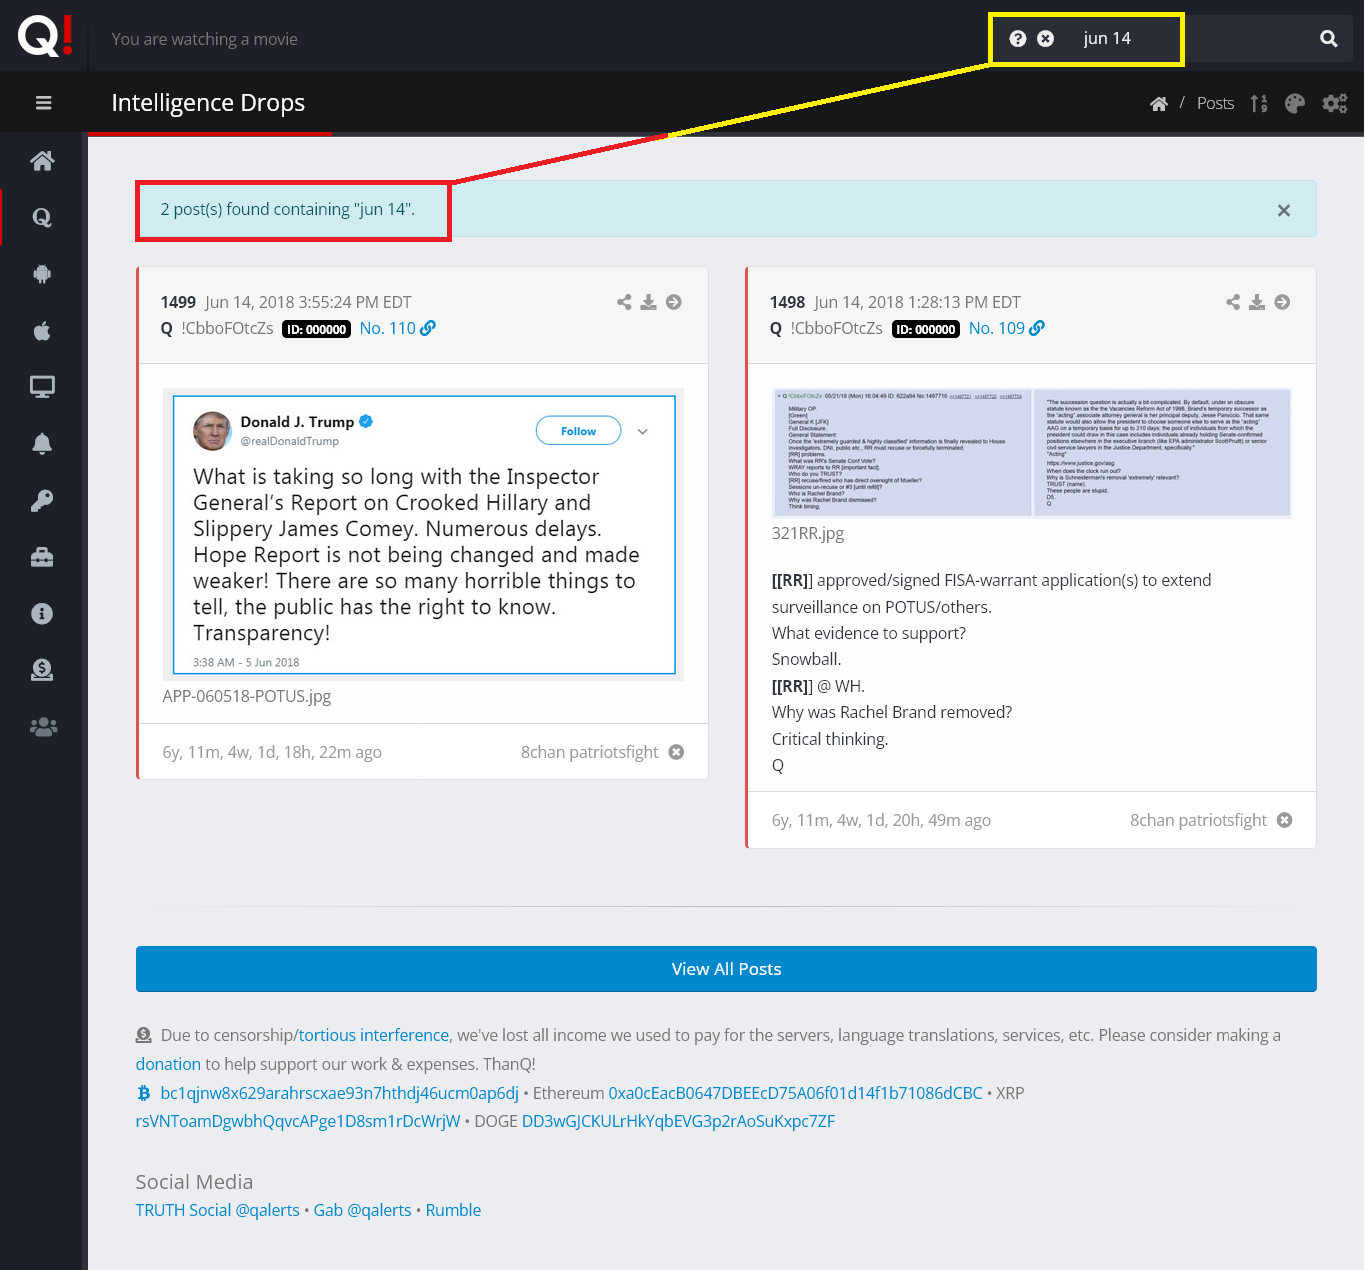The height and width of the screenshot is (1270, 1365).
Task: Share post 1499
Action: pos(624,302)
